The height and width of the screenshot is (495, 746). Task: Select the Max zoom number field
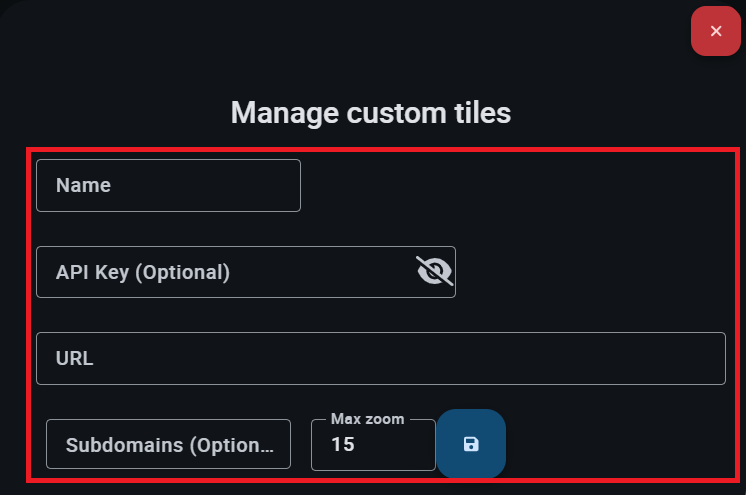click(x=372, y=445)
